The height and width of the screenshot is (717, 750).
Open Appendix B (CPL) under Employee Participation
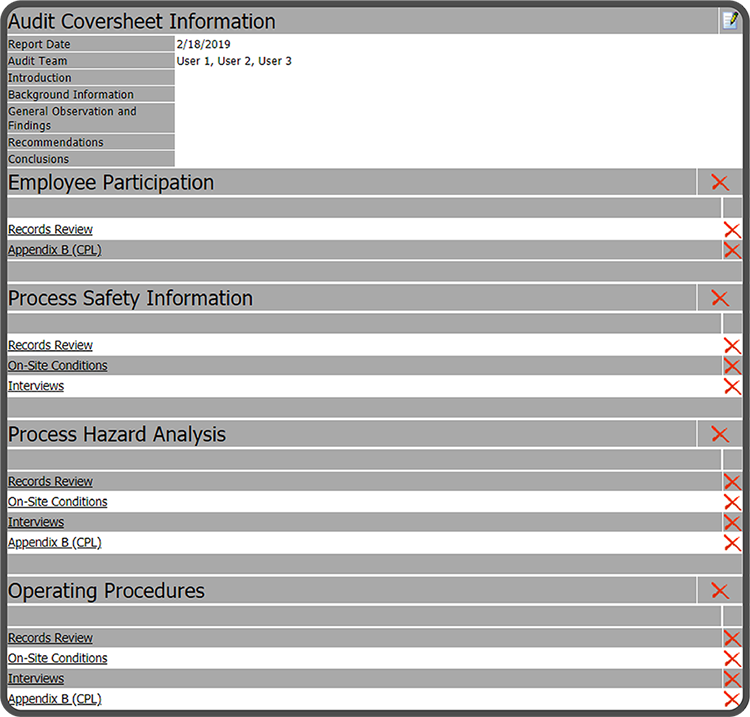point(54,250)
